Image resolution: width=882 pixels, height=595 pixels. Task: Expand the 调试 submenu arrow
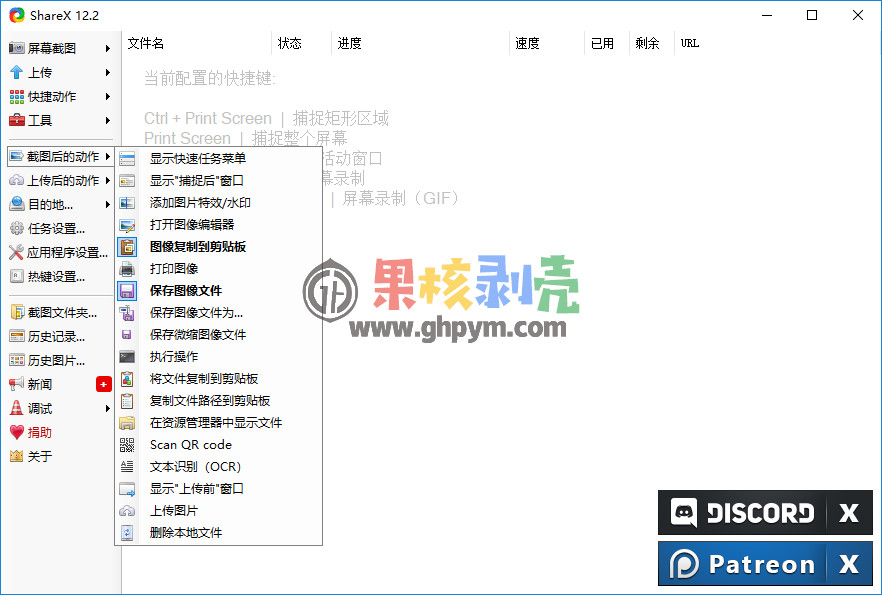click(107, 408)
